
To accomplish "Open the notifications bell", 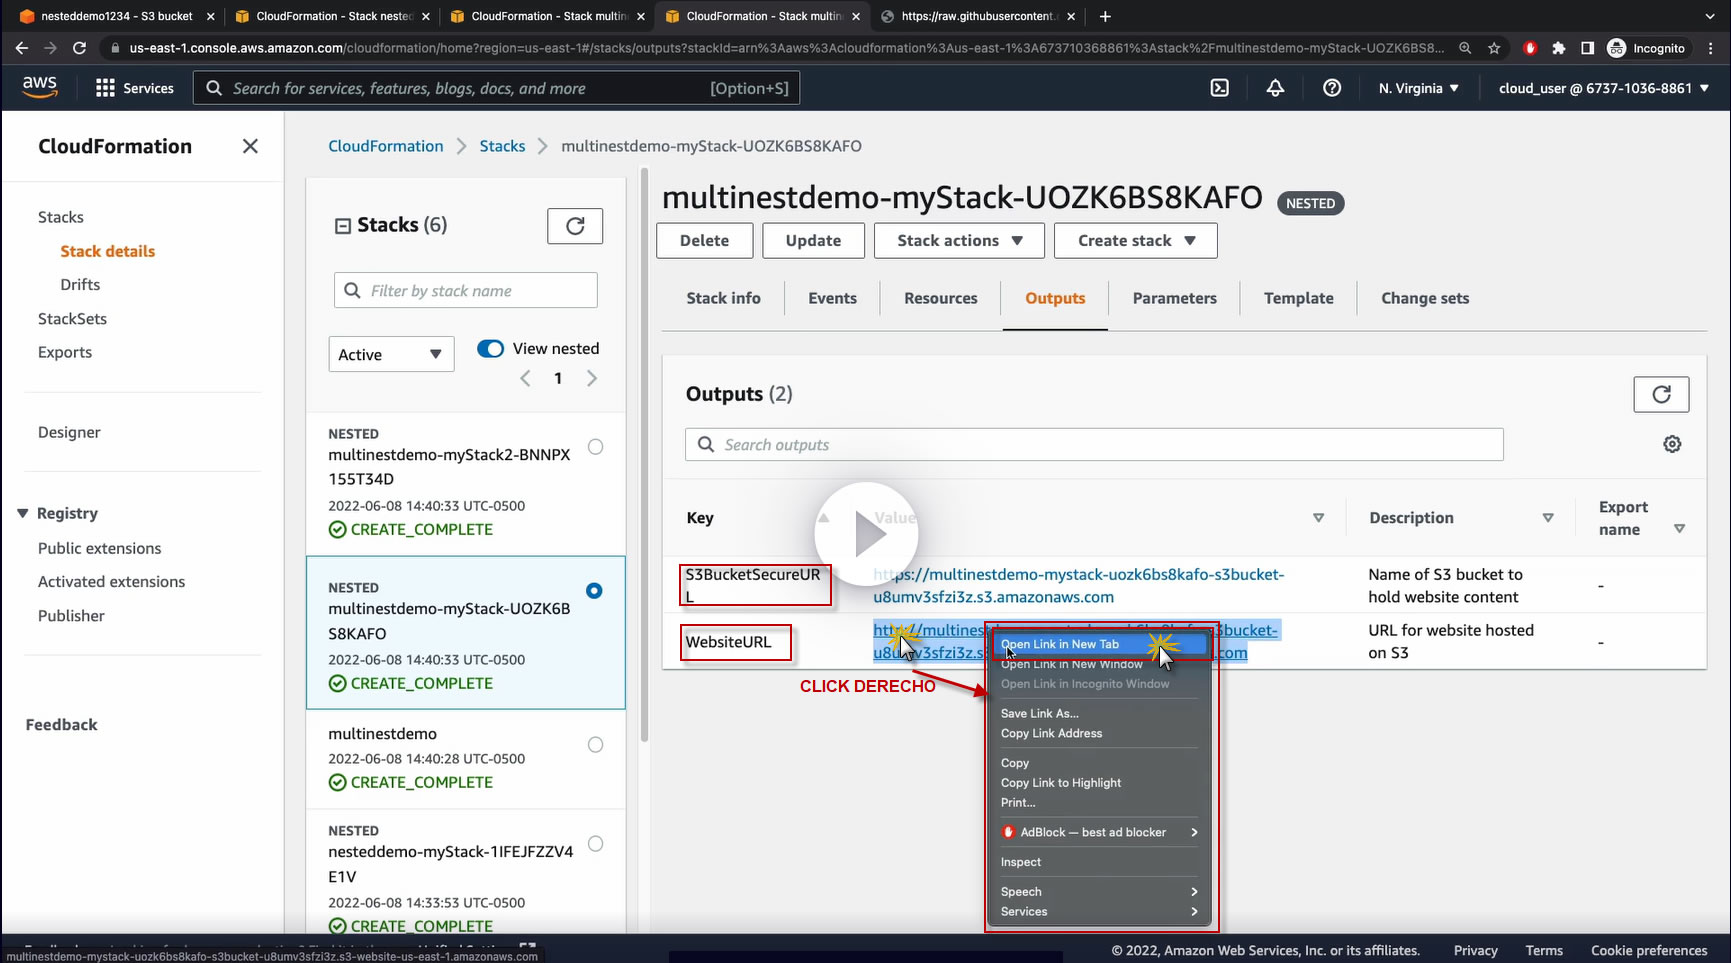I will [1275, 88].
